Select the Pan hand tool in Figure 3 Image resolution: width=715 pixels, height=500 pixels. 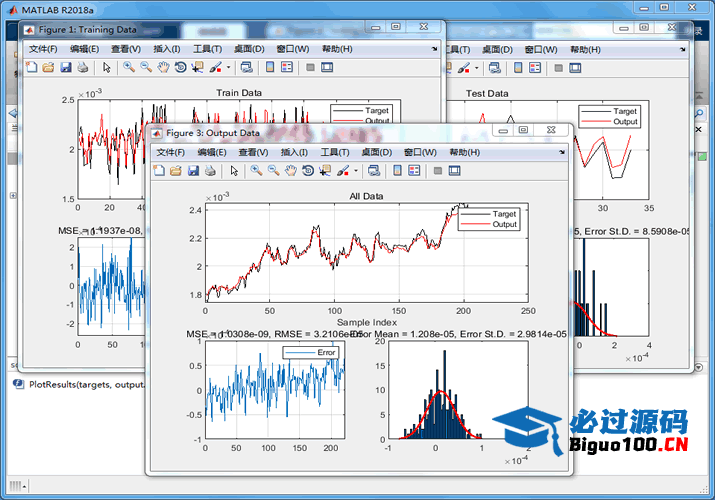290,171
